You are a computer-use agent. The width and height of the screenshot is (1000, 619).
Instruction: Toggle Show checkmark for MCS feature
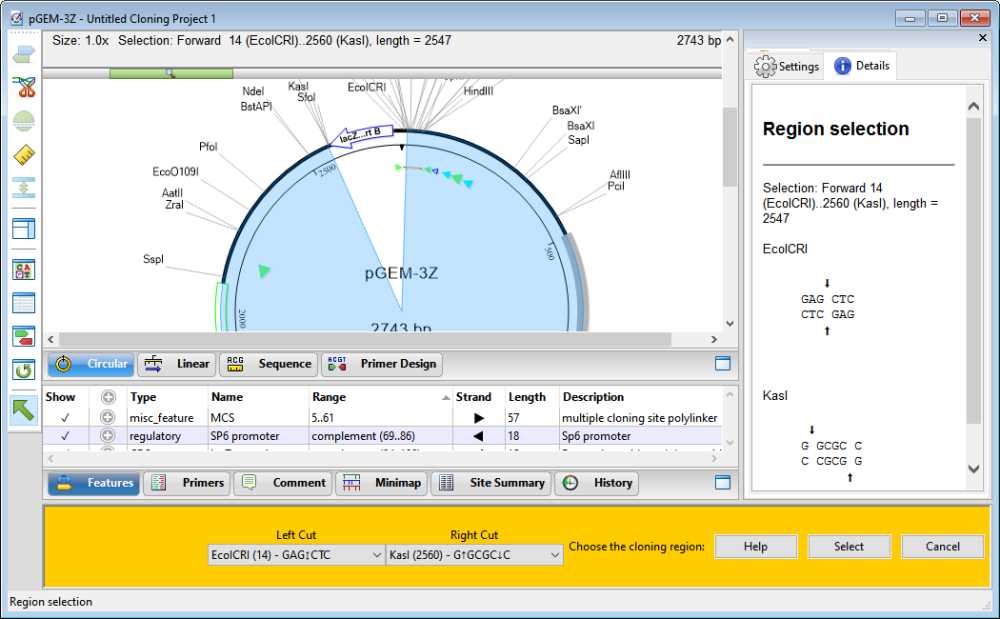click(65, 417)
